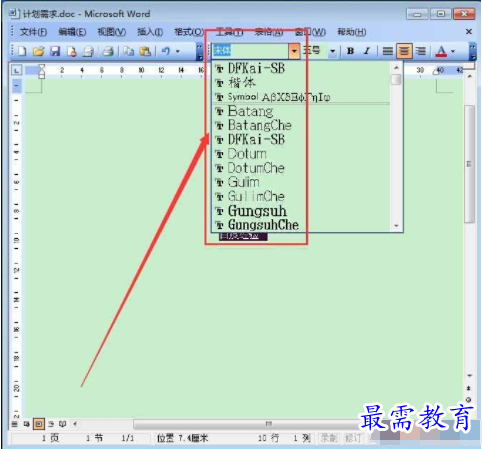Open the 文件(F) menu
The width and height of the screenshot is (482, 449).
(x=33, y=32)
